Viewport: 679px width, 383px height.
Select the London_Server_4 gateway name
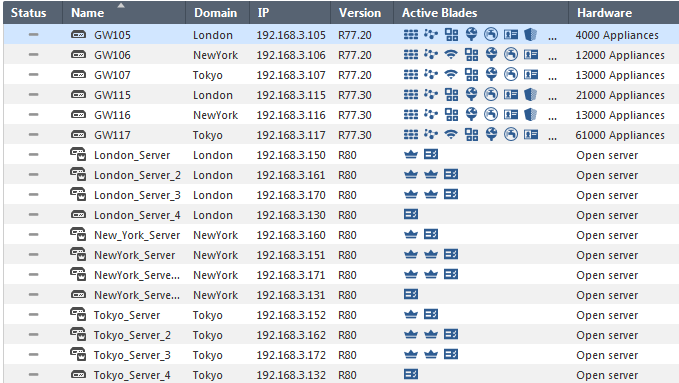click(x=137, y=215)
